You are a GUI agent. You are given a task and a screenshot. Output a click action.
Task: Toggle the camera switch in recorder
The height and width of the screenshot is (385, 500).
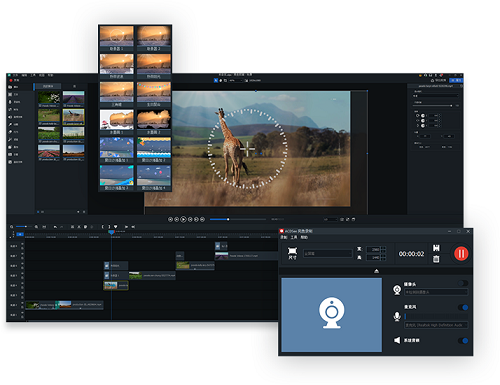463,283
